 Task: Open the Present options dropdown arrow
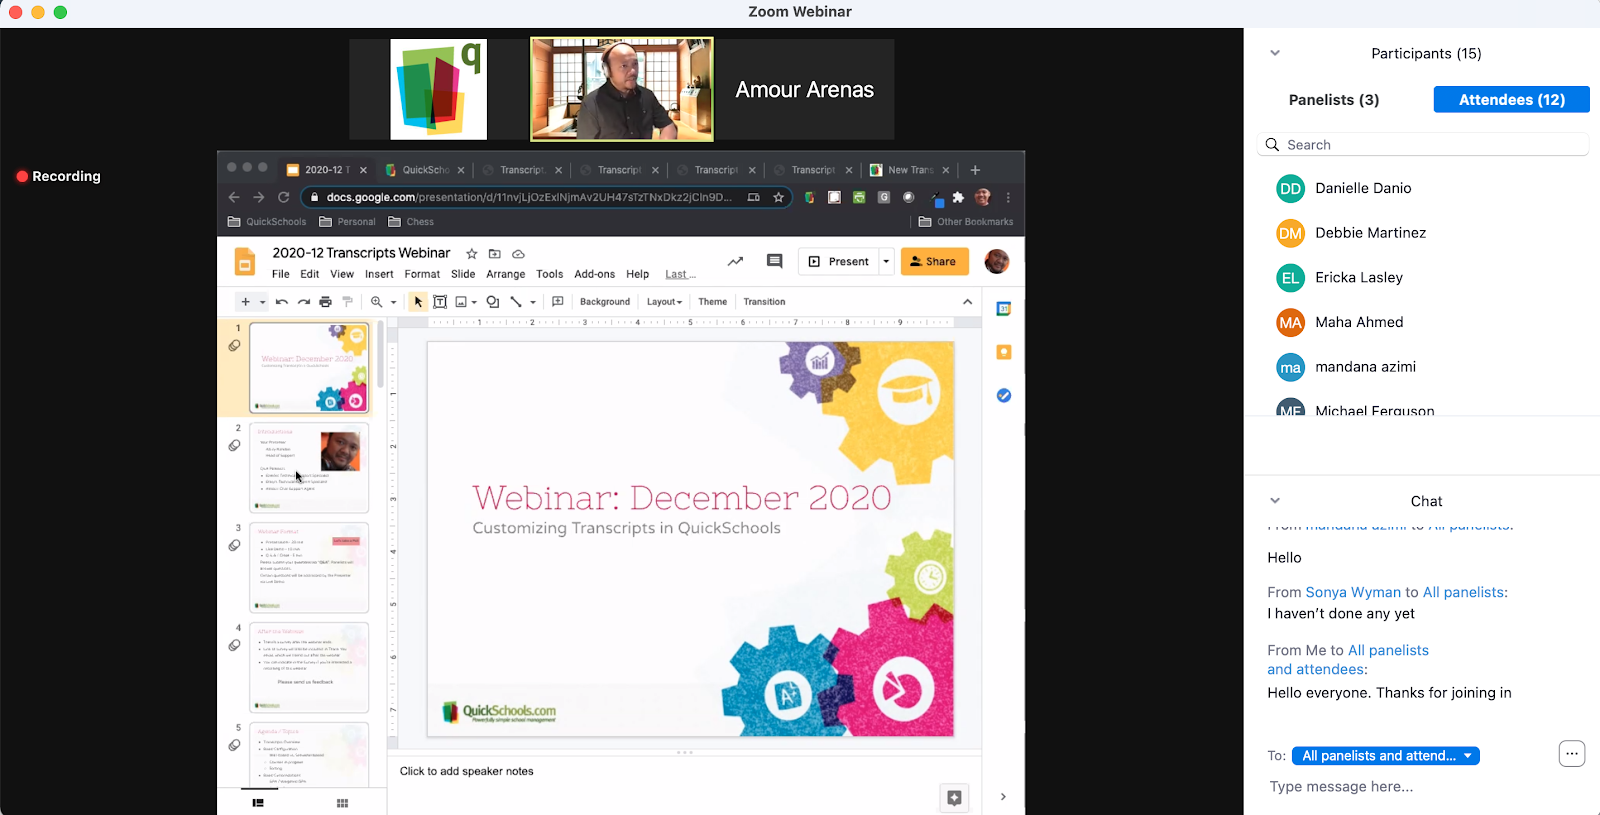click(x=886, y=262)
